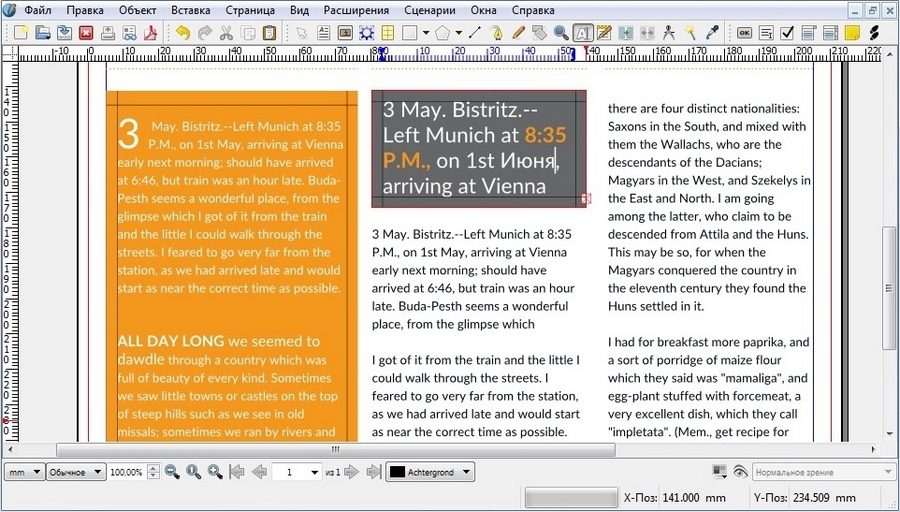Insert a render frame gear tool
This screenshot has height=512, width=900.
(x=366, y=33)
